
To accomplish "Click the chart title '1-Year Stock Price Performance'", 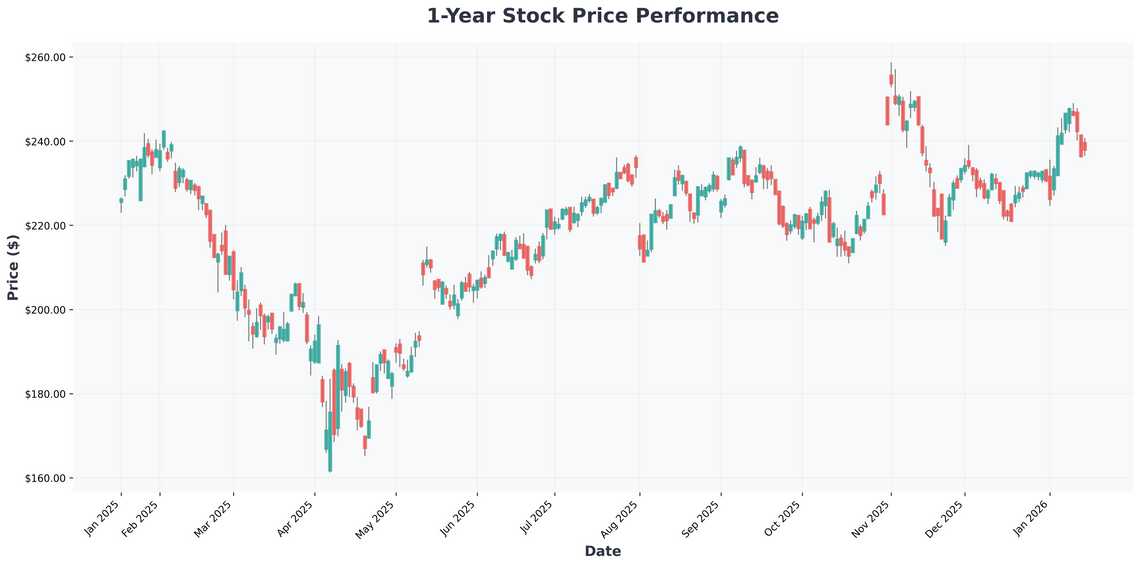I will pos(602,16).
